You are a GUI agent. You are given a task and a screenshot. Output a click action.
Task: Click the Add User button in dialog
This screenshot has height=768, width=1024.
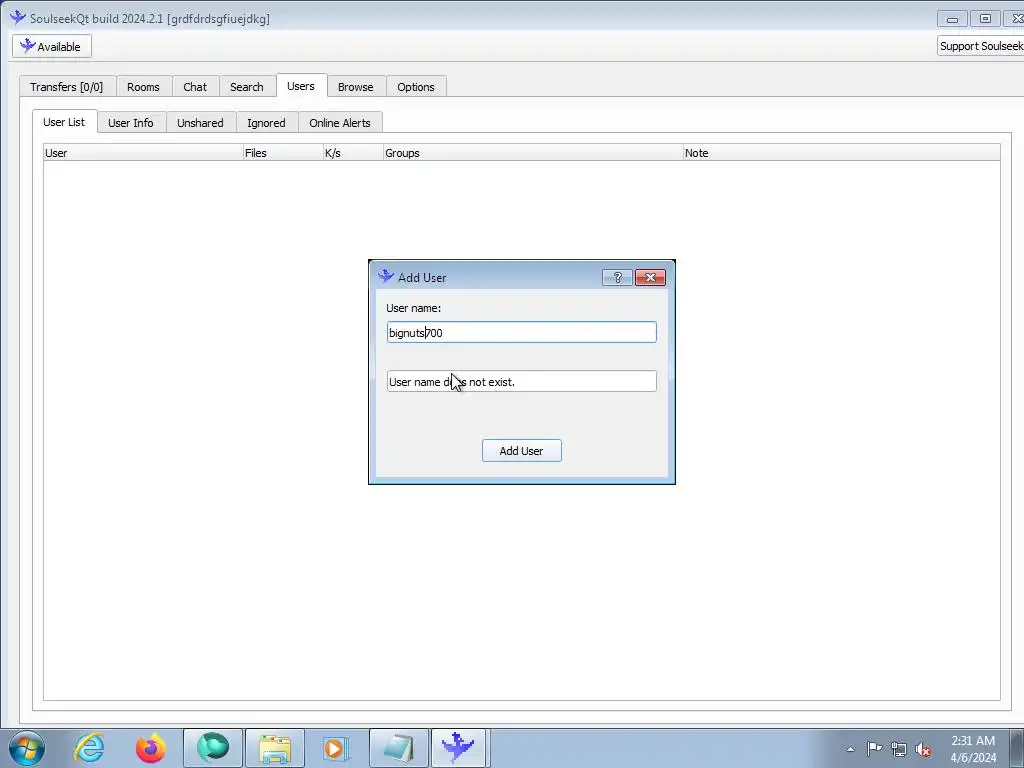tap(521, 451)
